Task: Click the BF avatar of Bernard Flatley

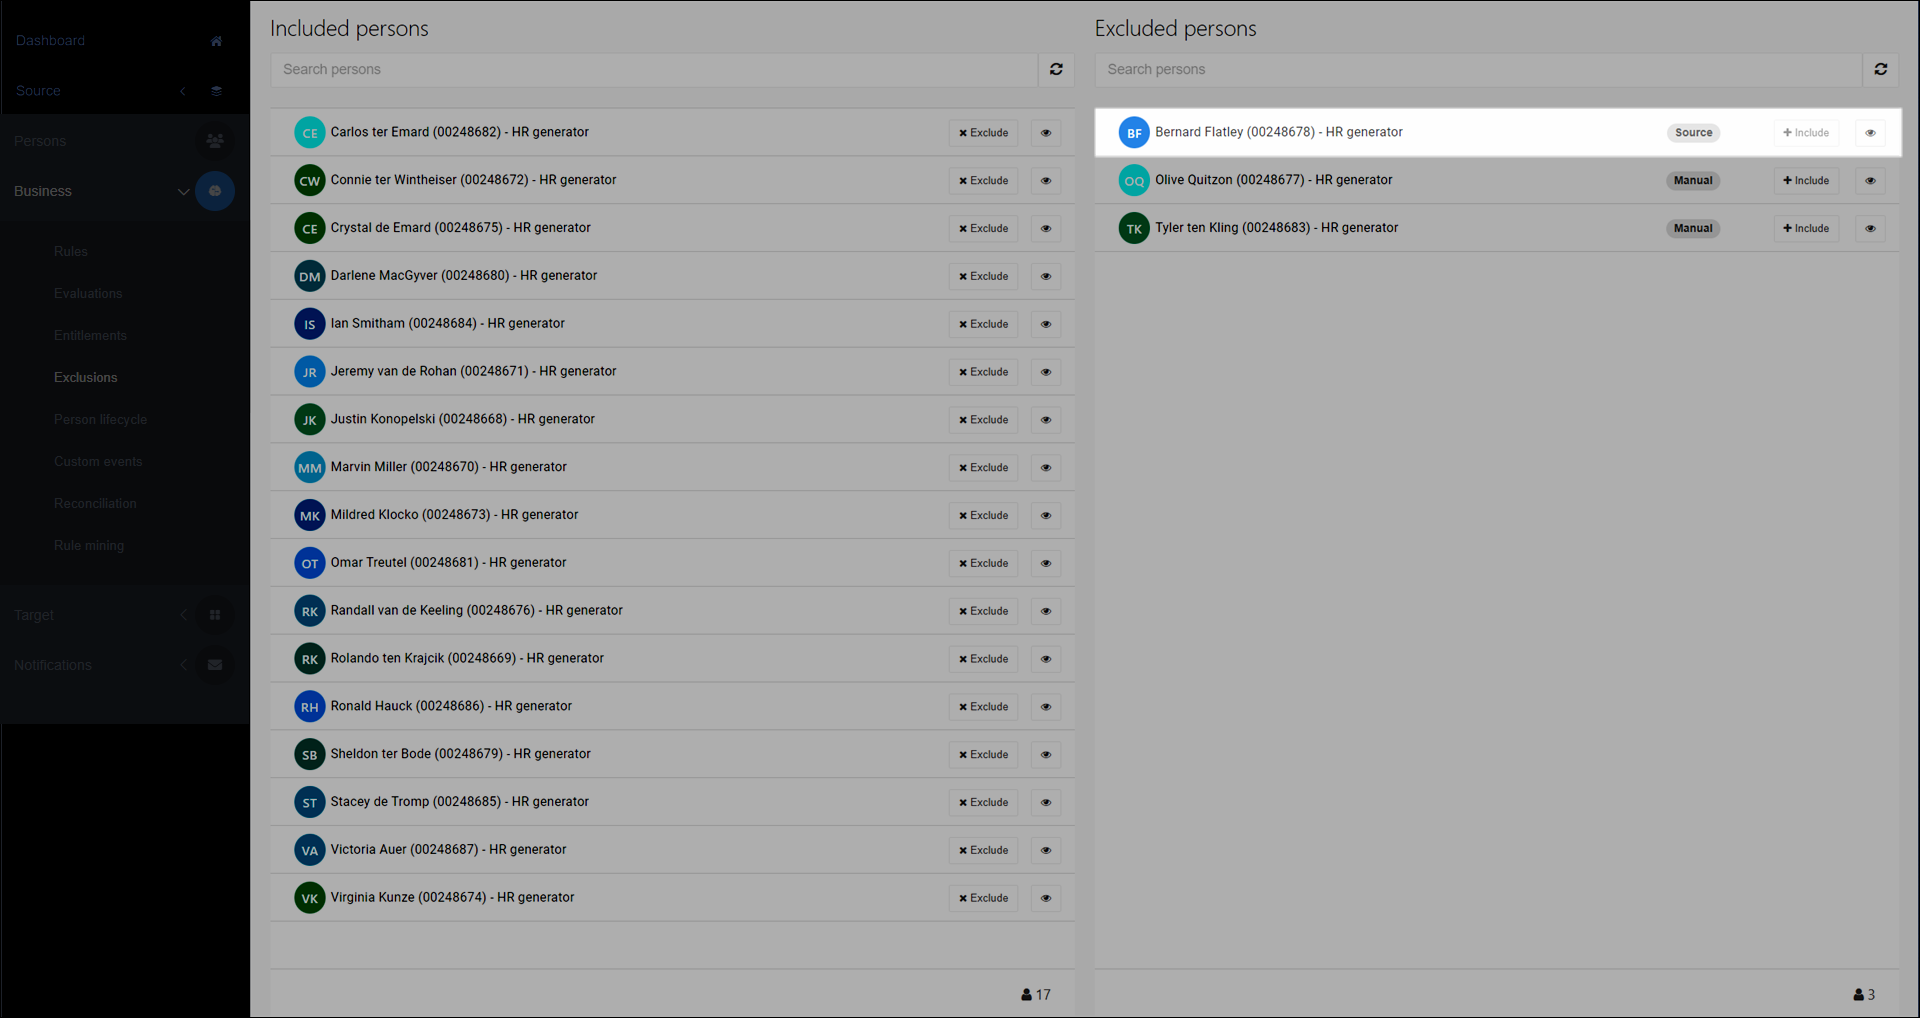Action: coord(1134,133)
